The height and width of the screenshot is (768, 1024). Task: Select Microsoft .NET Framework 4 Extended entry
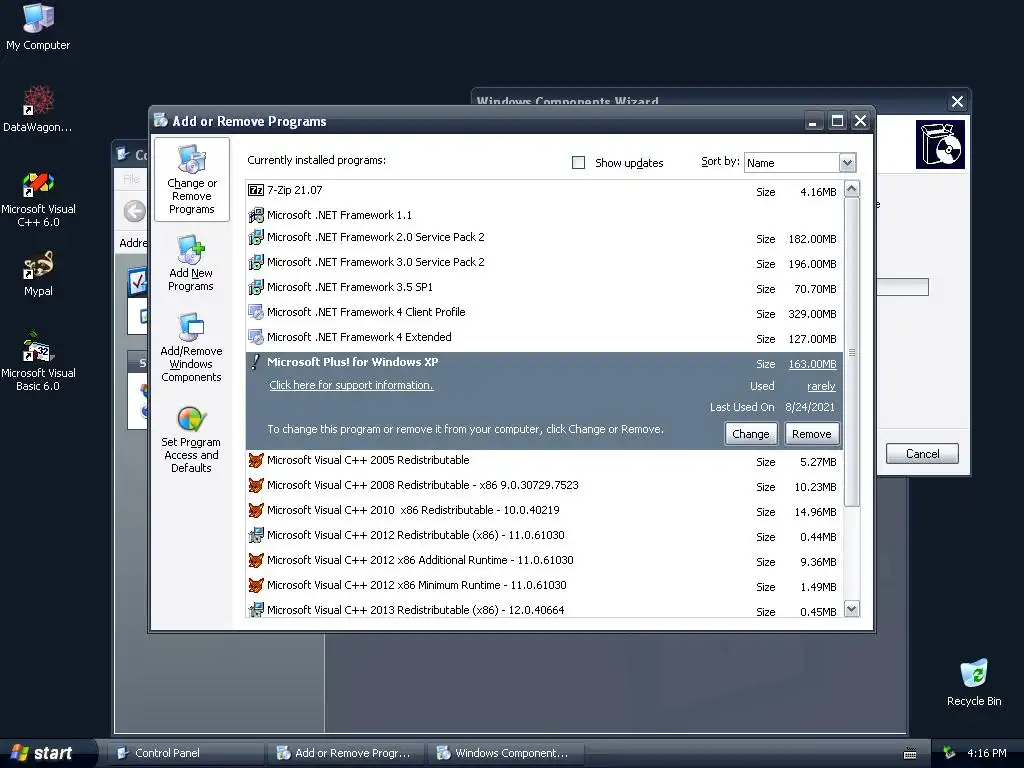(x=544, y=338)
